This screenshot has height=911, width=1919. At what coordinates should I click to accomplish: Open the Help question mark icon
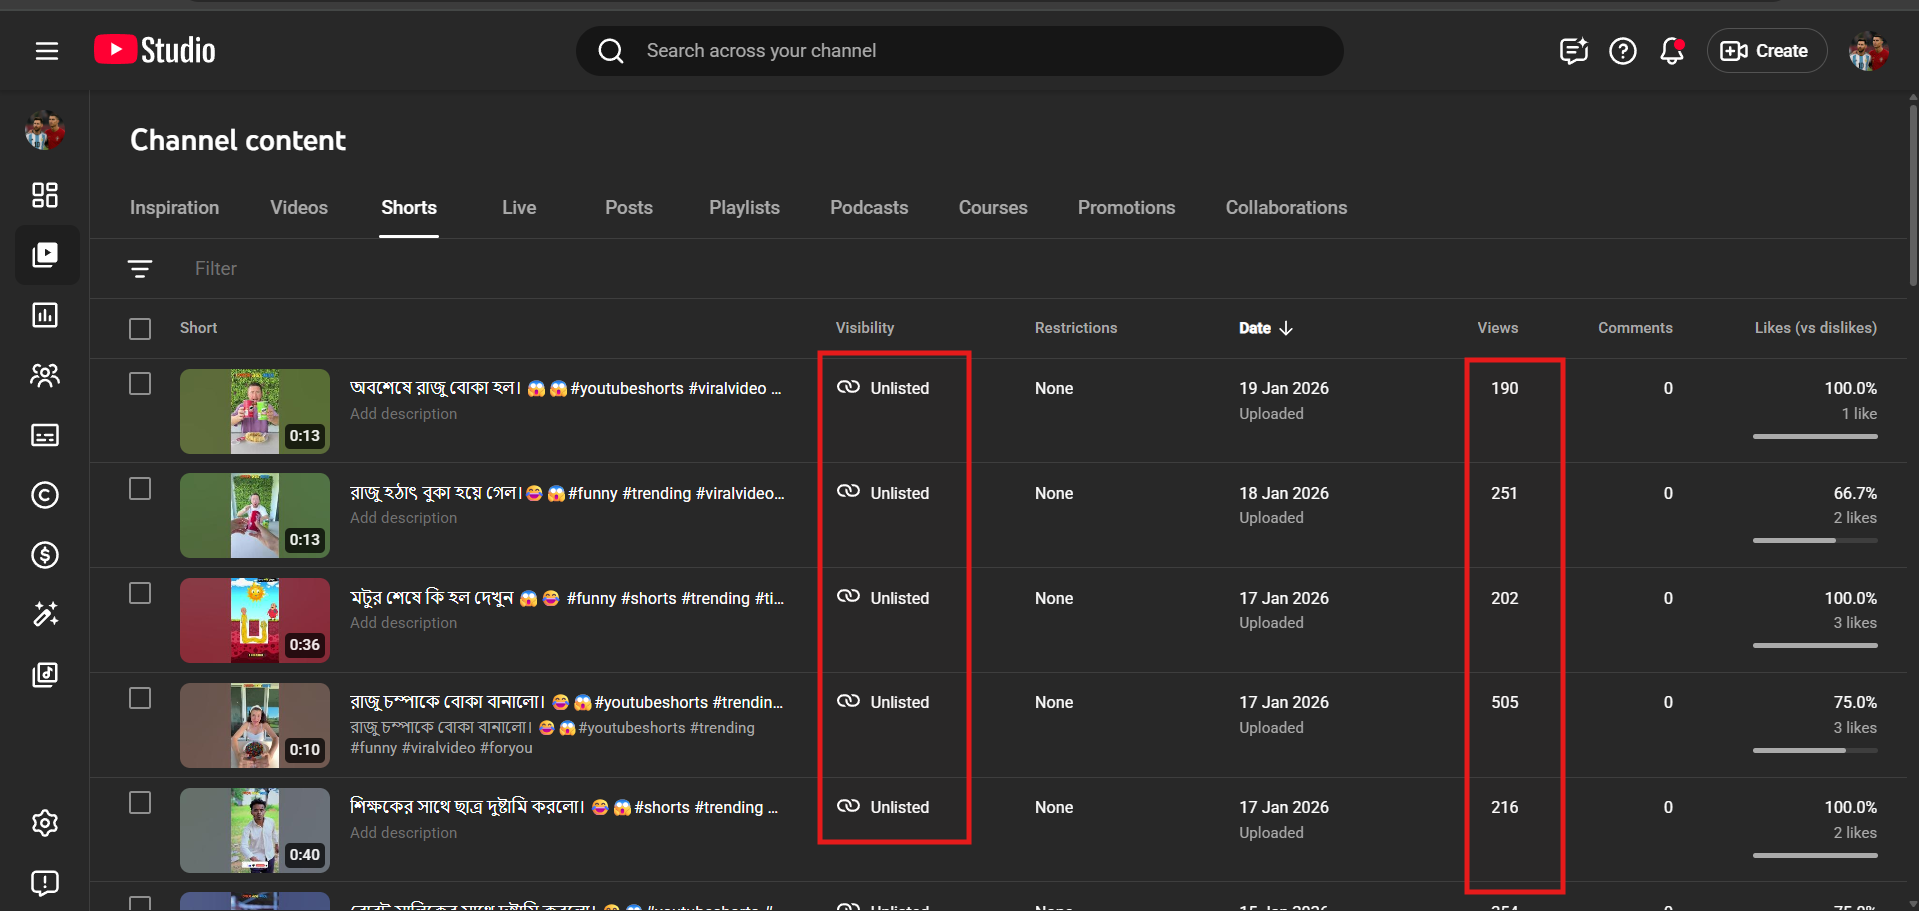1622,51
